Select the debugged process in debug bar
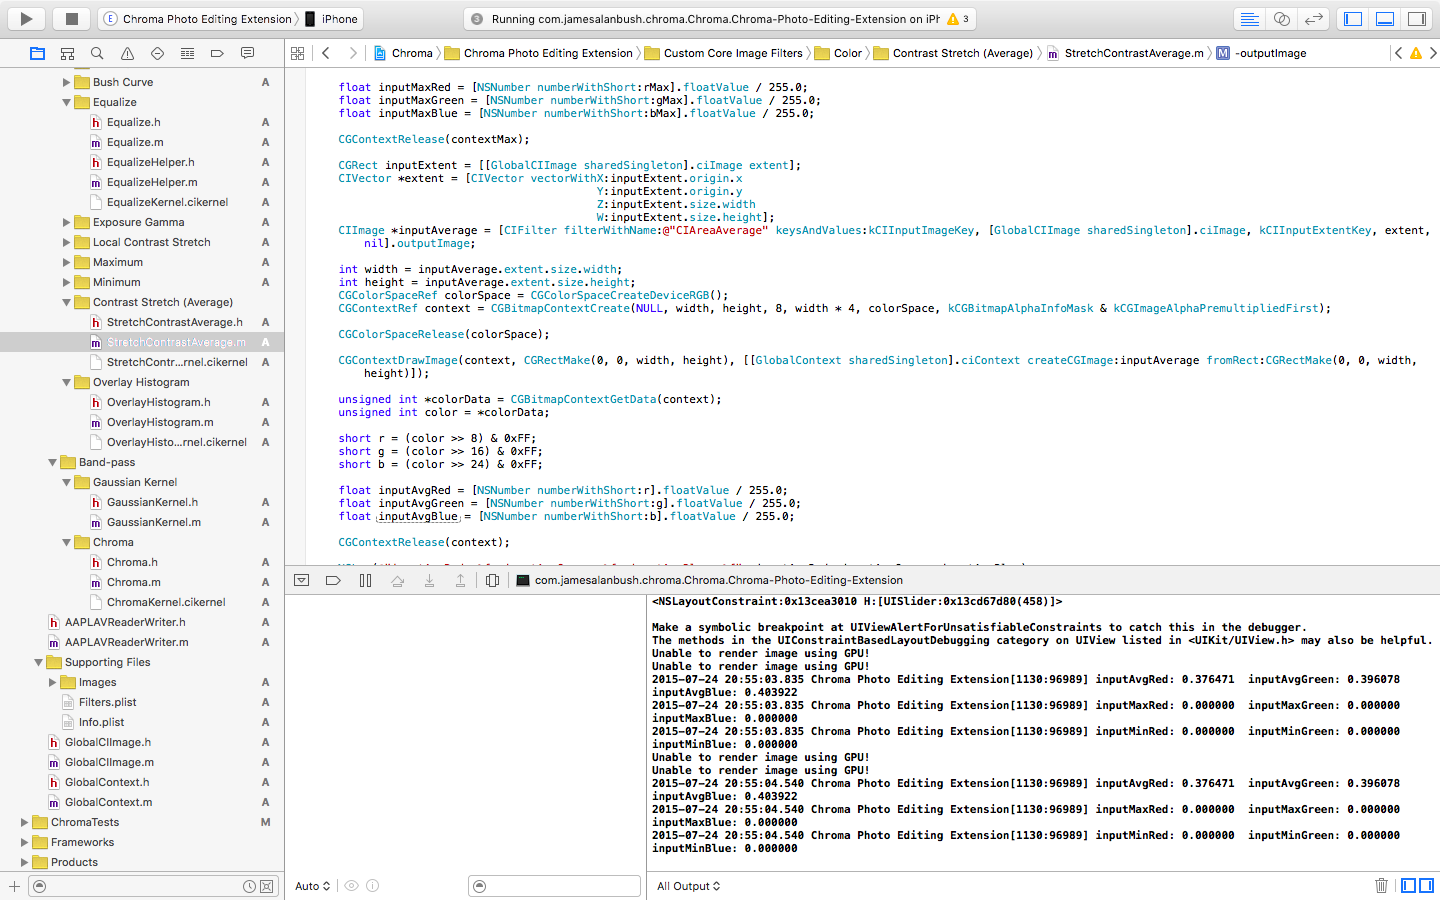This screenshot has width=1440, height=900. tap(710, 580)
